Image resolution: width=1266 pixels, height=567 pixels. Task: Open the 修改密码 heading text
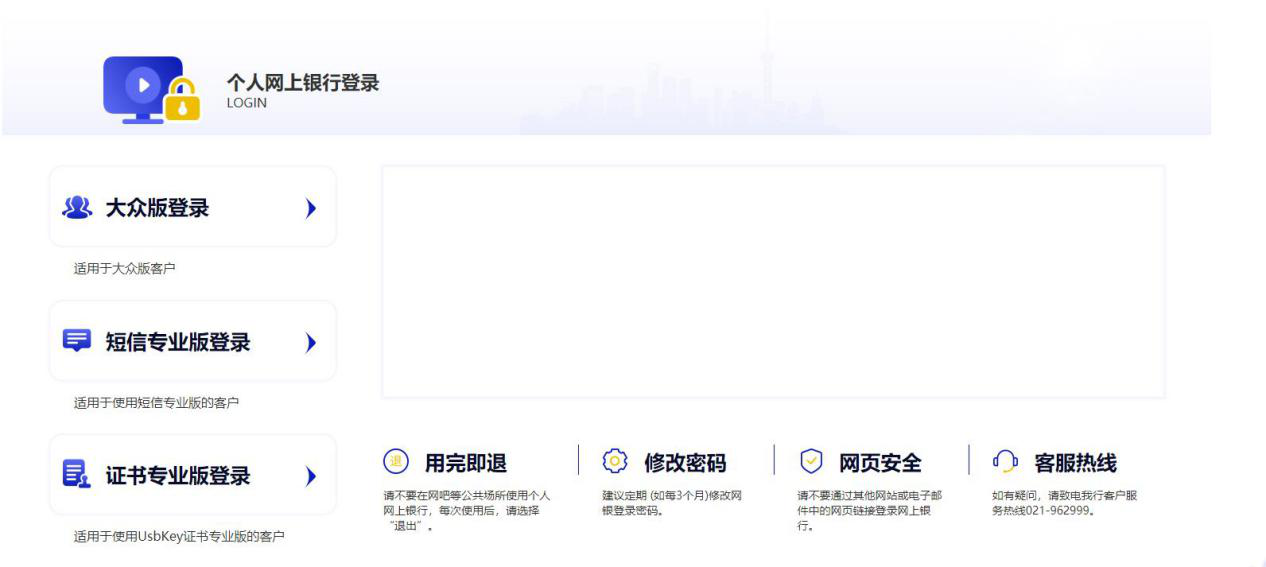coord(685,463)
